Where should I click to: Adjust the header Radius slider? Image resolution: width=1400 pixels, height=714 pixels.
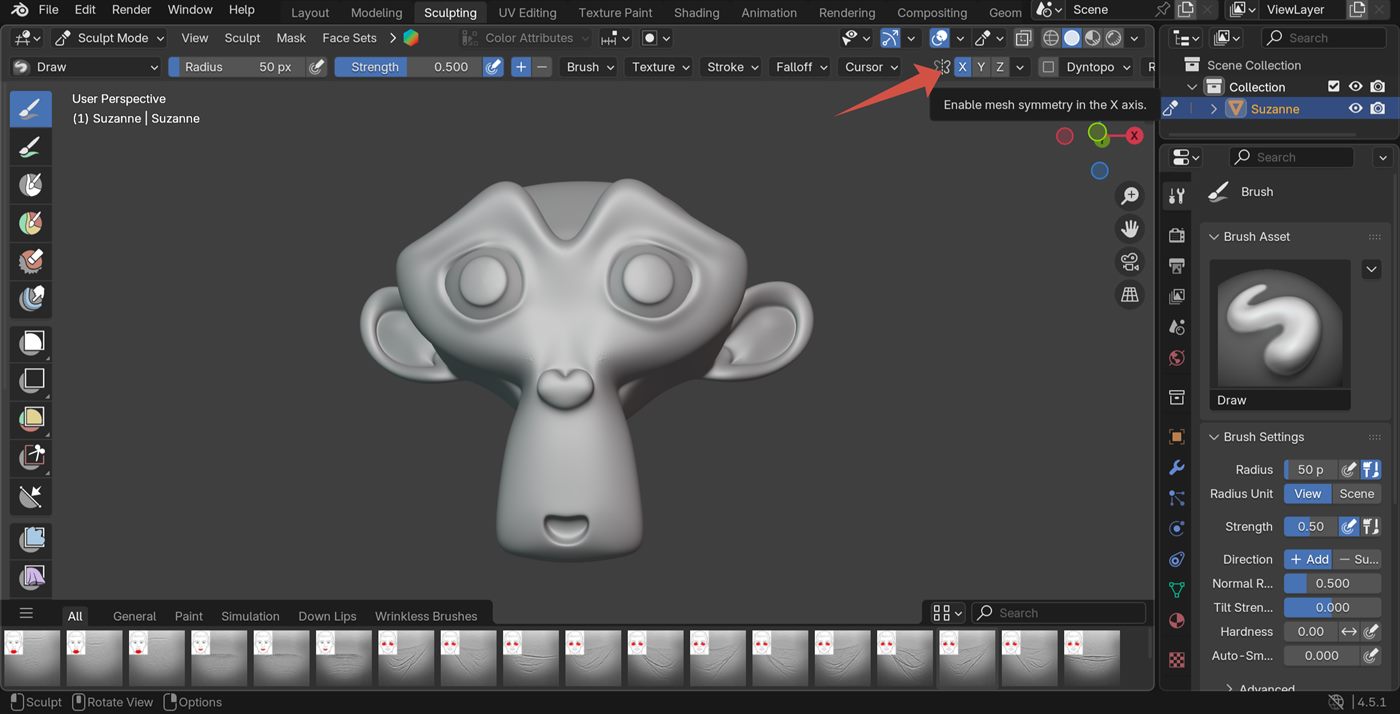tap(236, 67)
